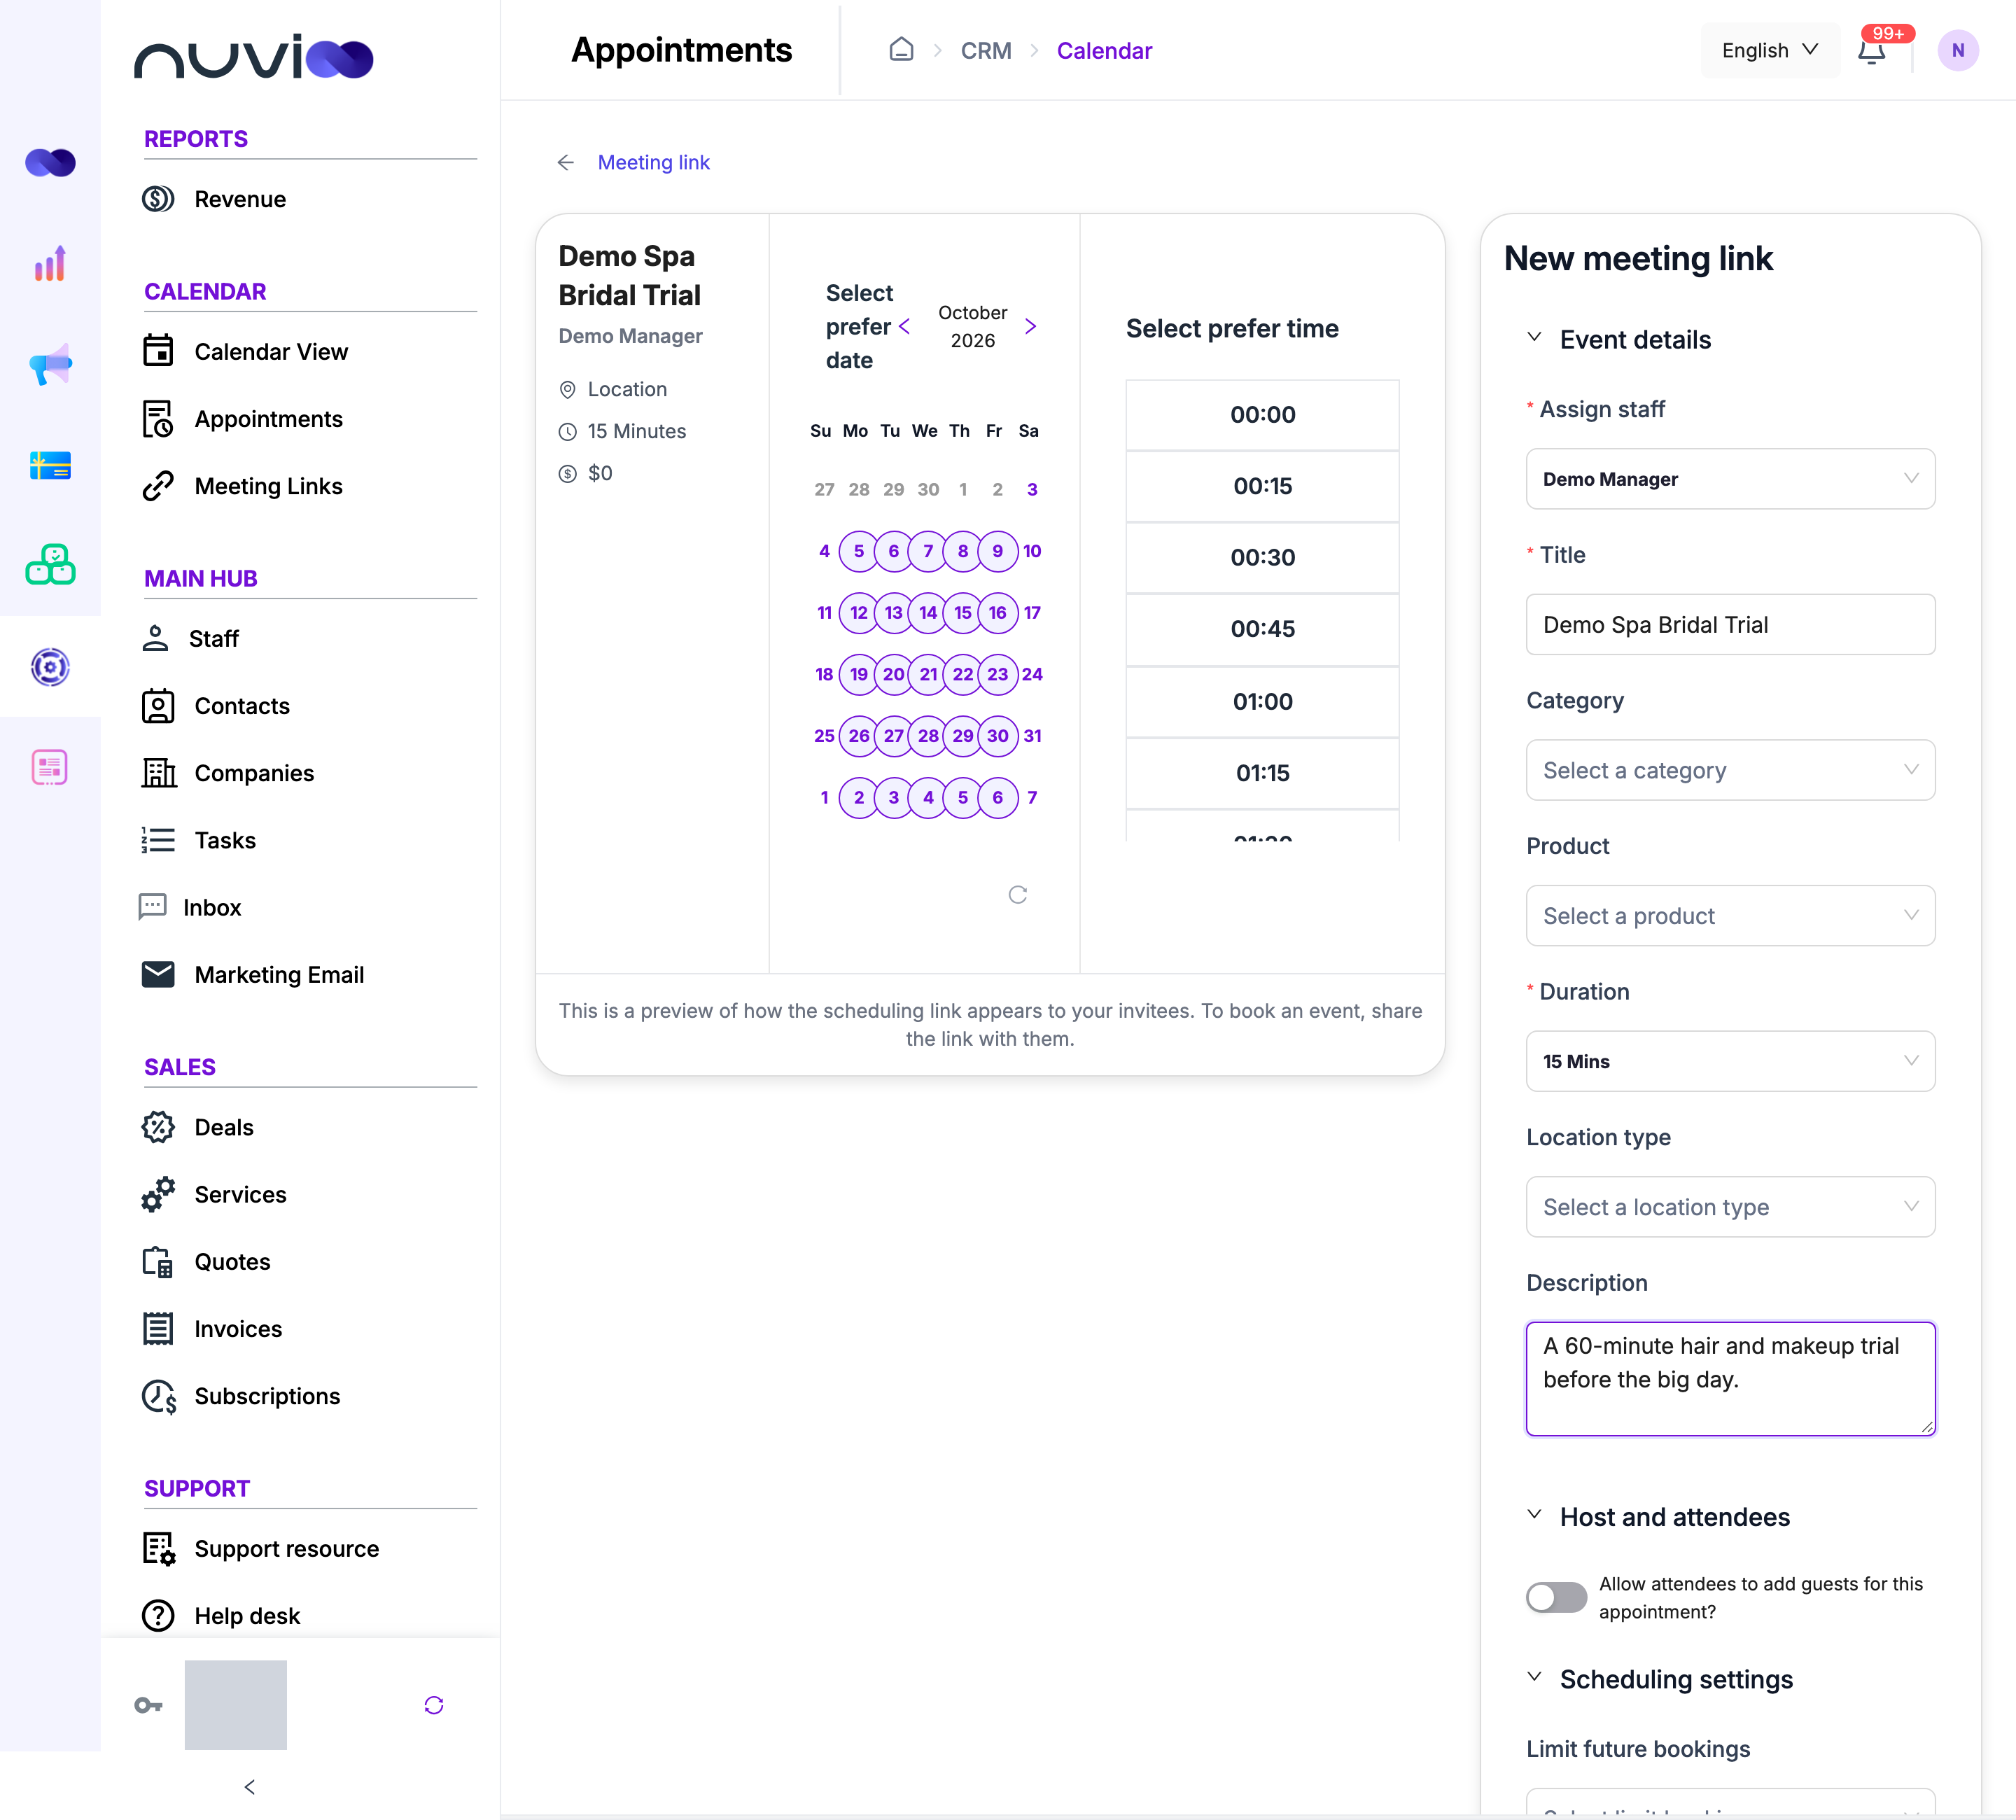2016x1820 pixels.
Task: Select the 00:30 time slot
Action: pyautogui.click(x=1262, y=557)
